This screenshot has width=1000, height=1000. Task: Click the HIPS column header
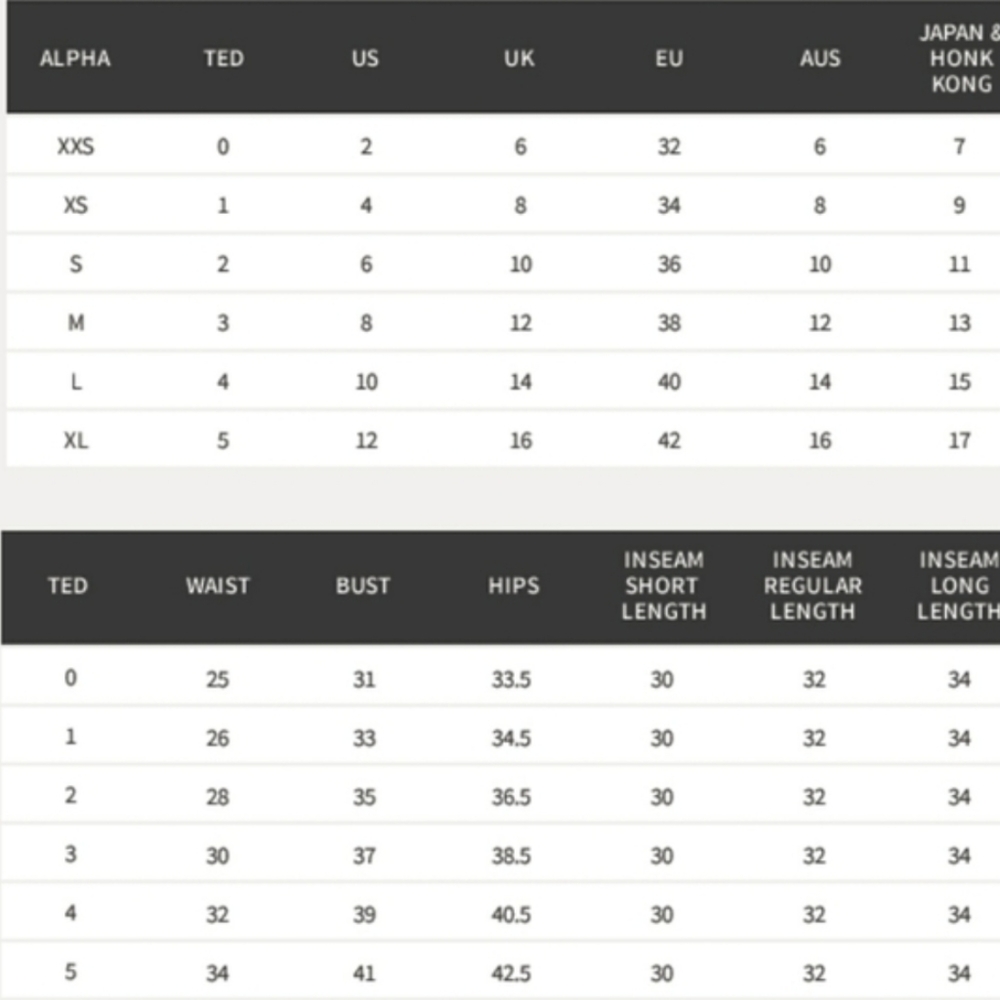point(514,586)
